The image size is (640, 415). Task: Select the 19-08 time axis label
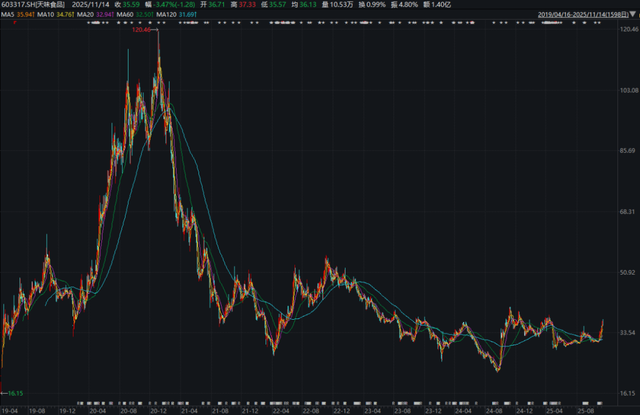(x=38, y=409)
